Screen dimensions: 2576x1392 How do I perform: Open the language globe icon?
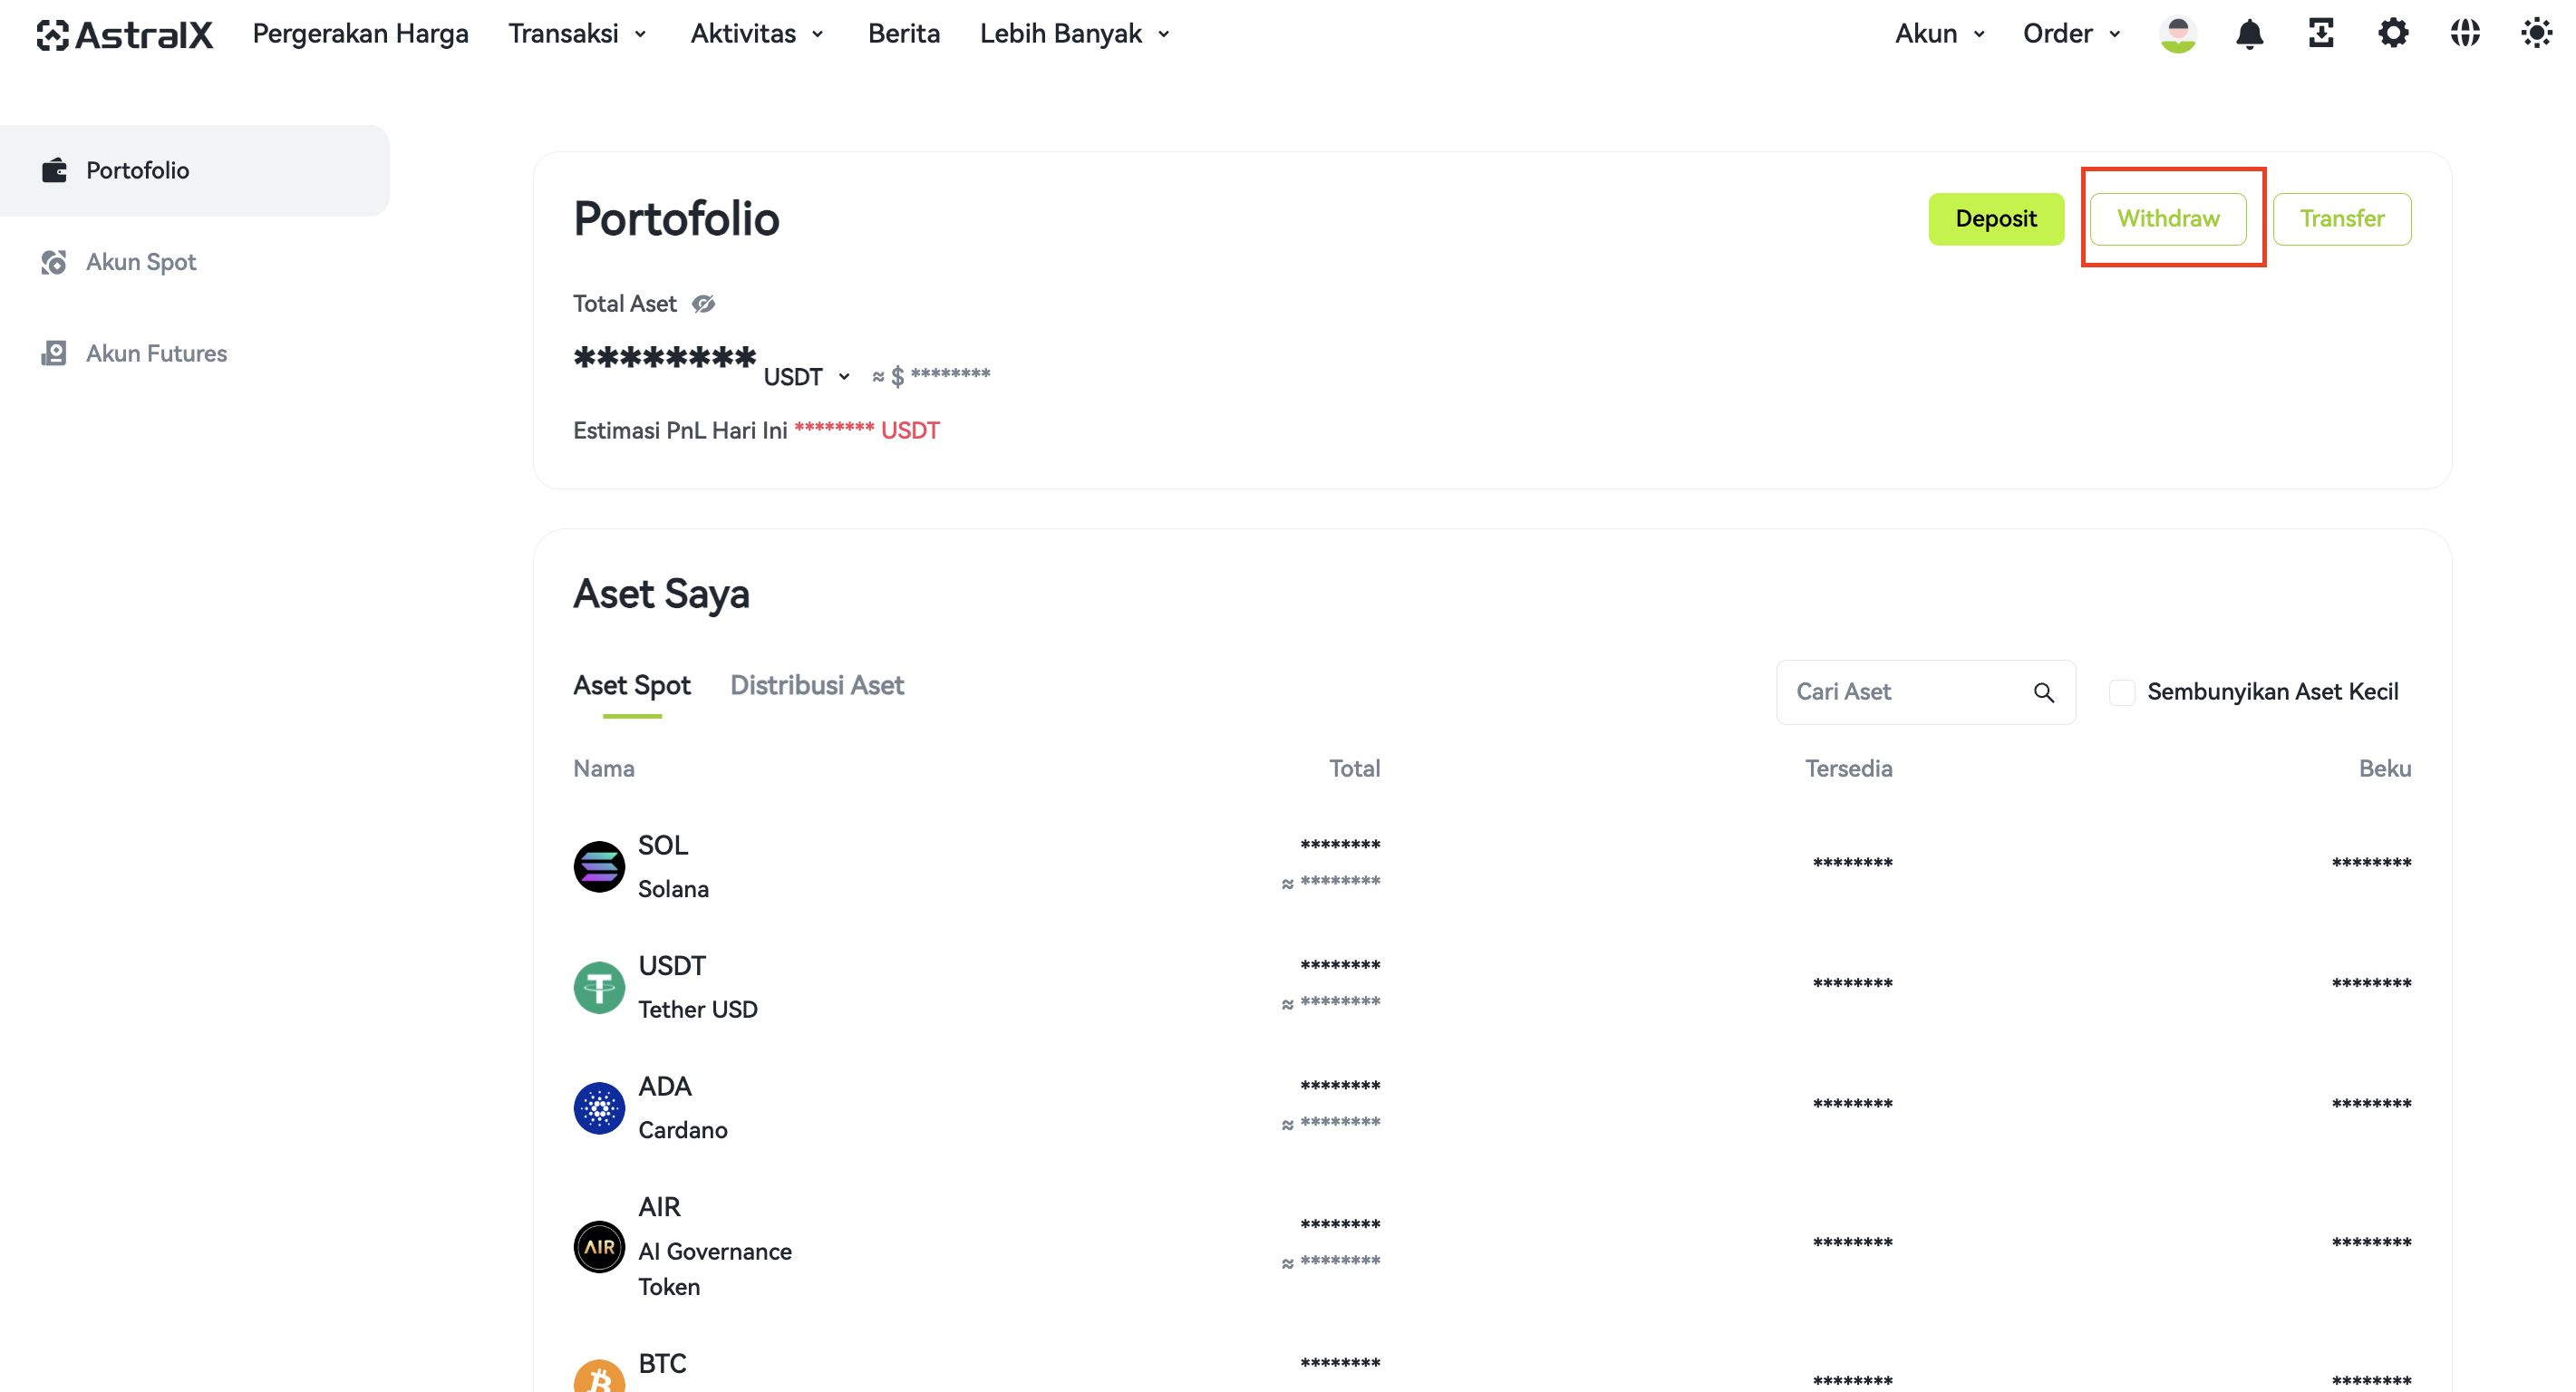tap(2465, 34)
